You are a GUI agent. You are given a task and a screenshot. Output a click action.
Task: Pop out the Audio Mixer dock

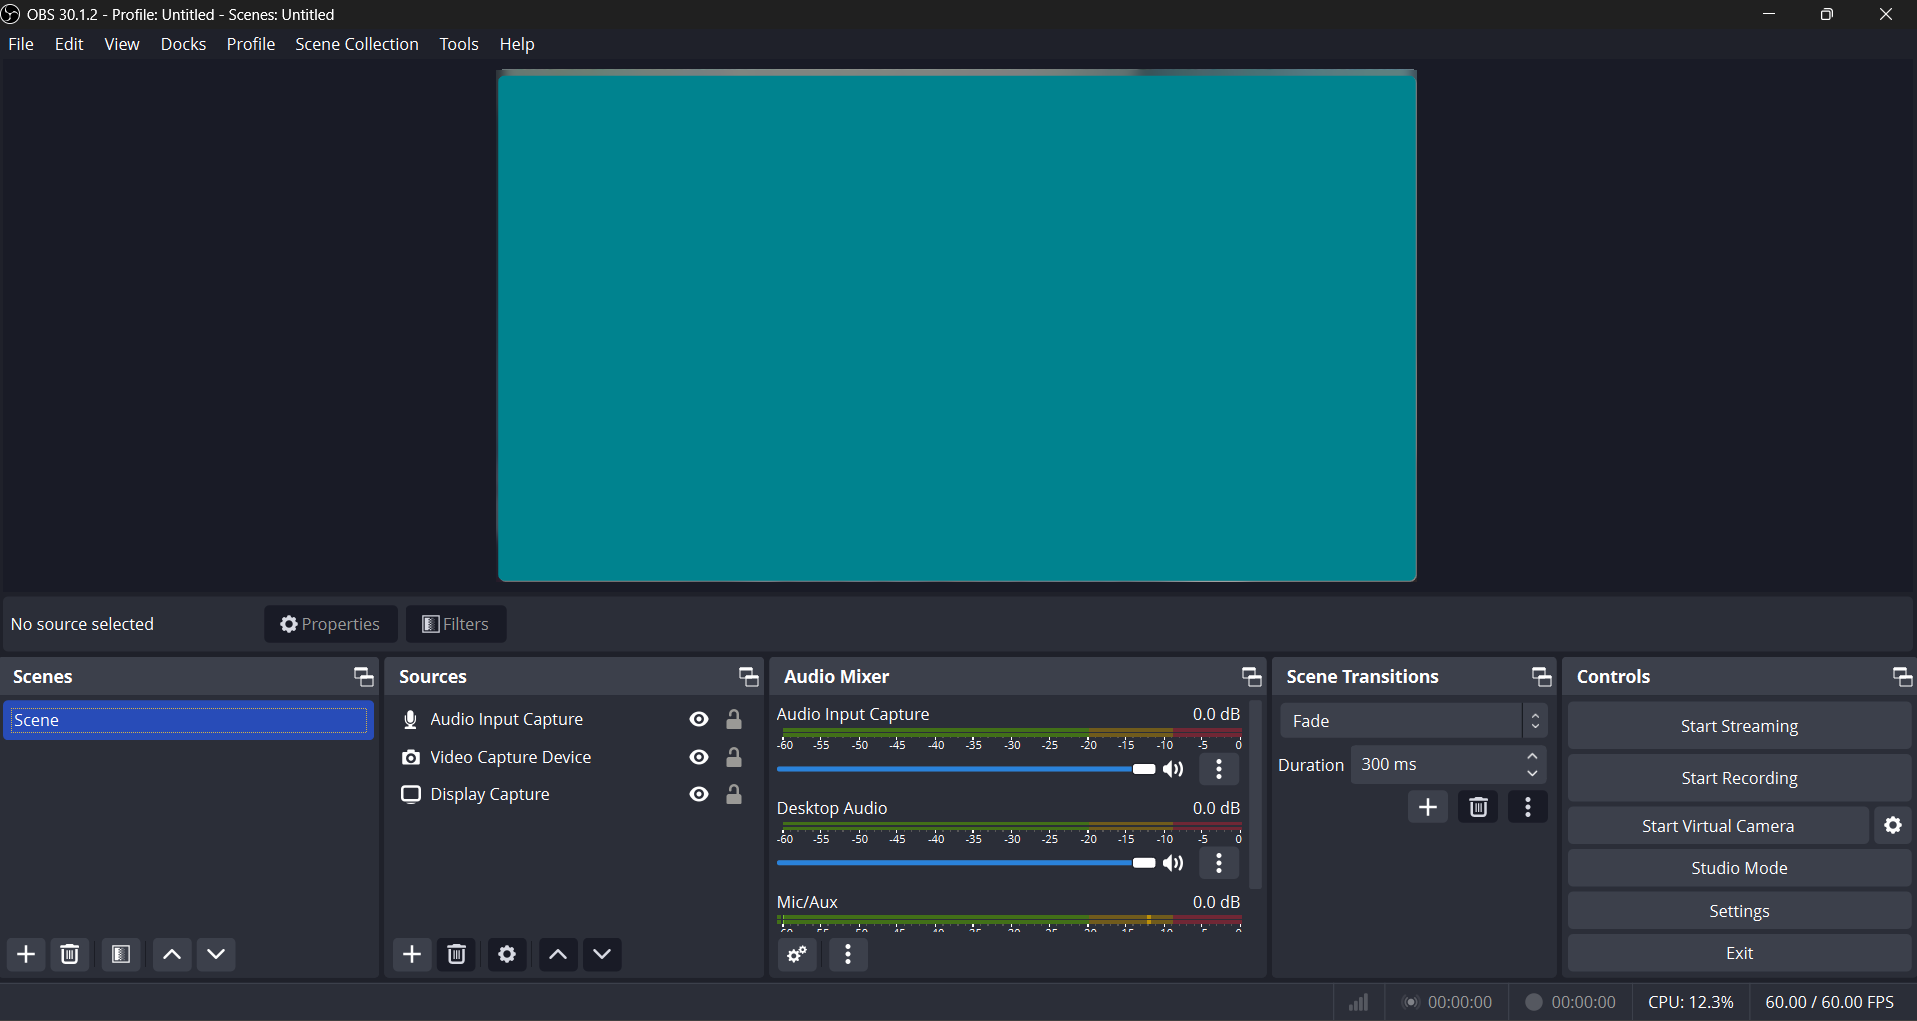tap(1251, 677)
